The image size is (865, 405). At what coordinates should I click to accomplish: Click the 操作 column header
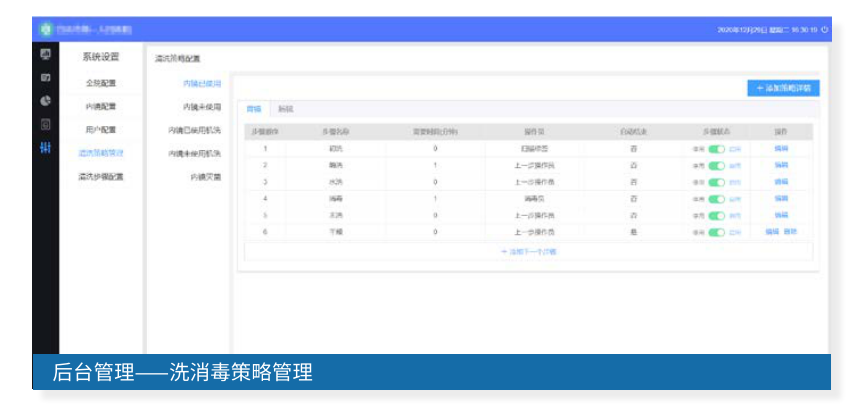pos(781,132)
